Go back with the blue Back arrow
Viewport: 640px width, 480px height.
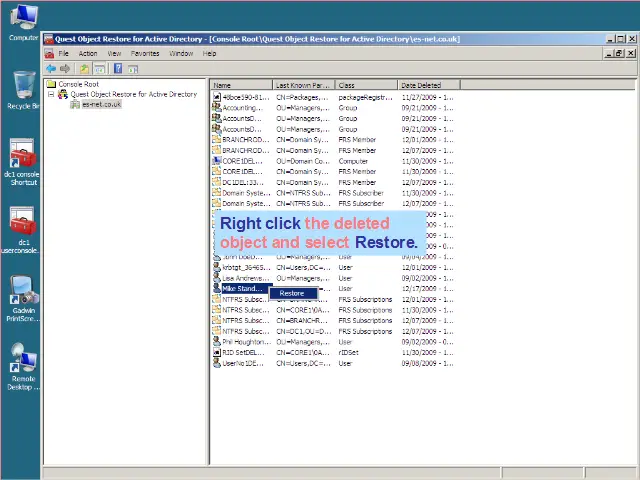(51, 69)
